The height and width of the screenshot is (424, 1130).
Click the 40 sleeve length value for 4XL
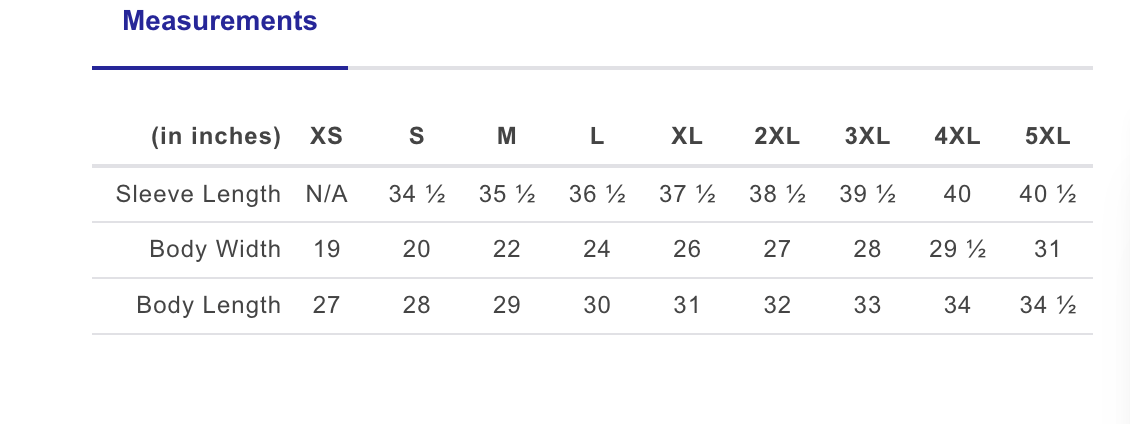pyautogui.click(x=957, y=194)
